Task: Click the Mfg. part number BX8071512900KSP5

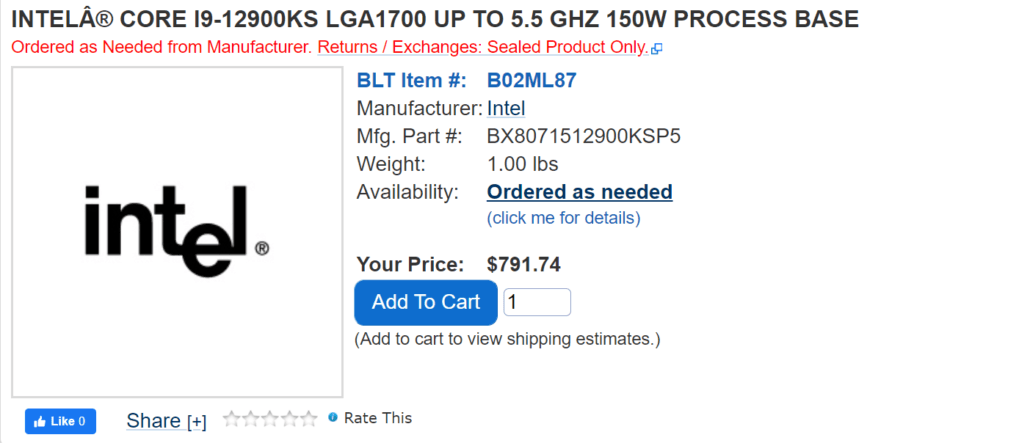Action: pos(583,136)
